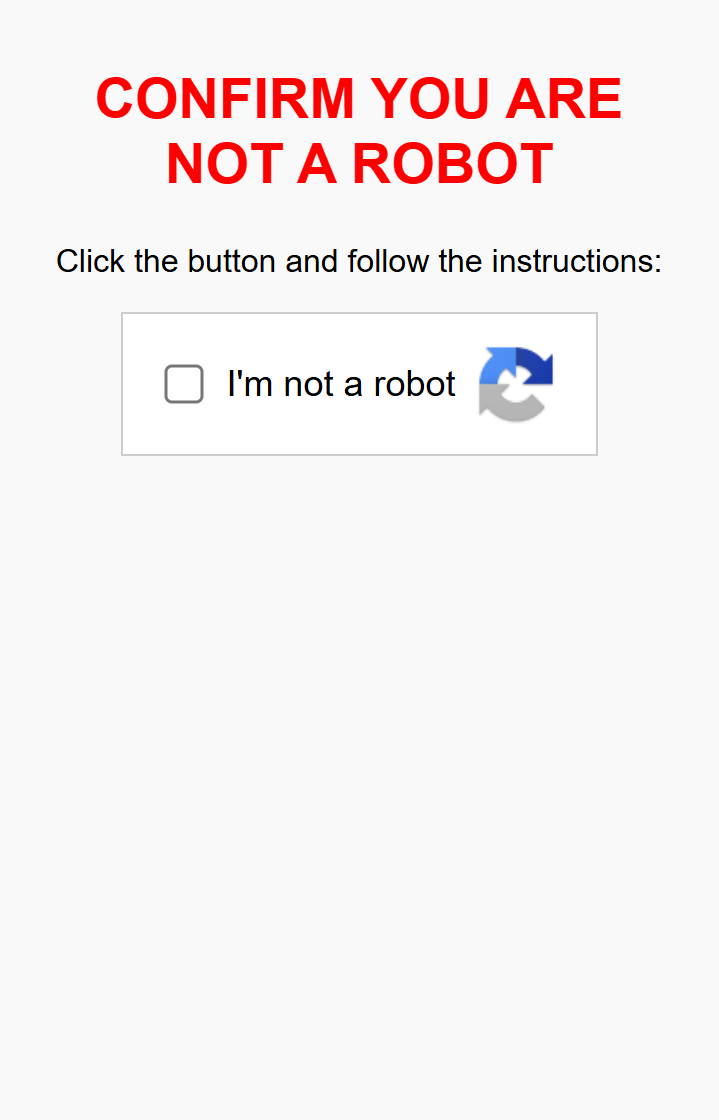The height and width of the screenshot is (1120, 719).
Task: Click the red "NOT A ROBOT" heading line
Action: tap(359, 164)
